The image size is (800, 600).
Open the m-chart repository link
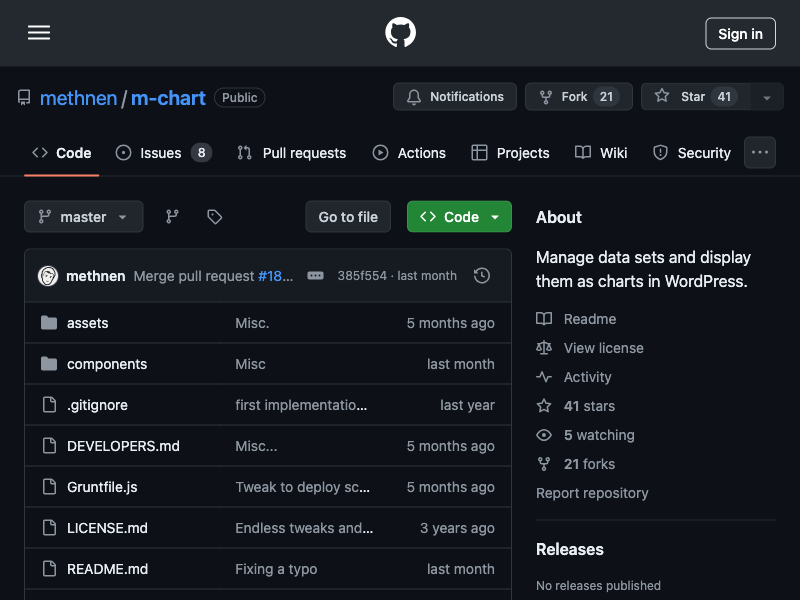coord(168,98)
